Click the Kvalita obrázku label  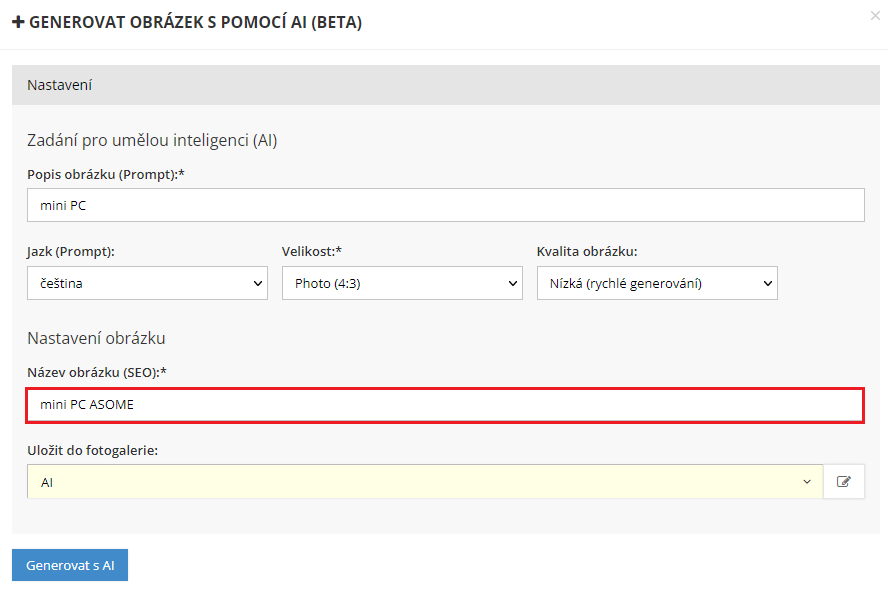pos(587,251)
